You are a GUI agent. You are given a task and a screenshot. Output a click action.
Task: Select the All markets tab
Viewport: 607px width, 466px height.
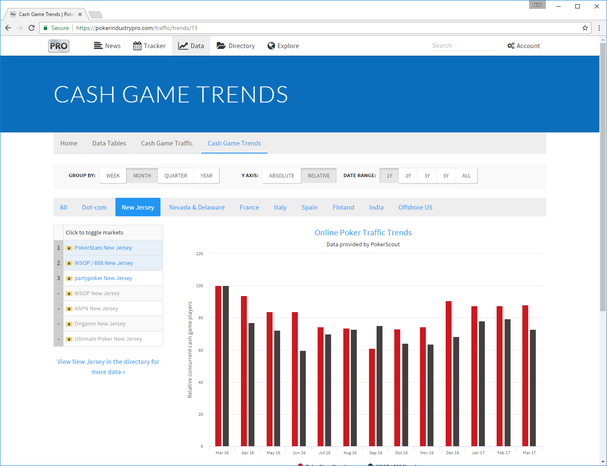coord(63,207)
